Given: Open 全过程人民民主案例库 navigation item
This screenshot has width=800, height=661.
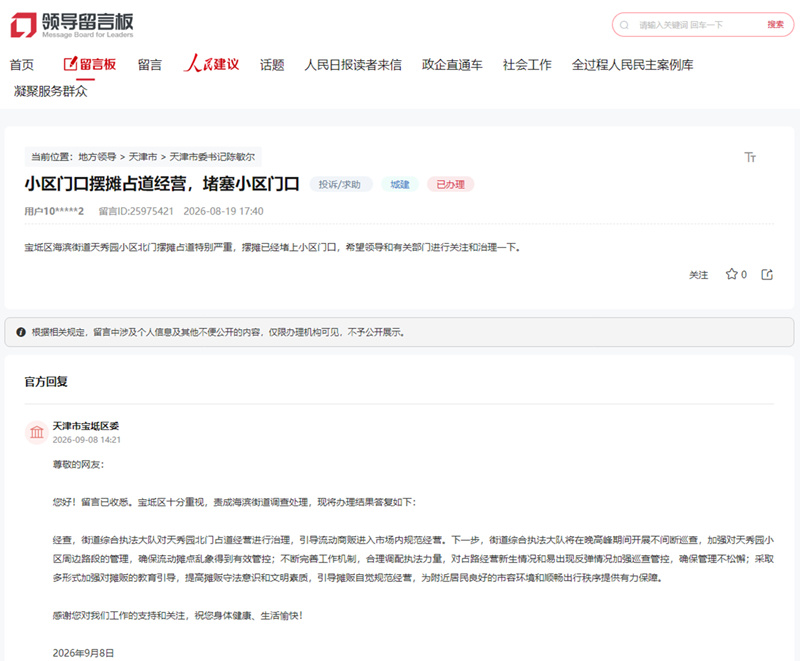Looking at the screenshot, I should [632, 65].
